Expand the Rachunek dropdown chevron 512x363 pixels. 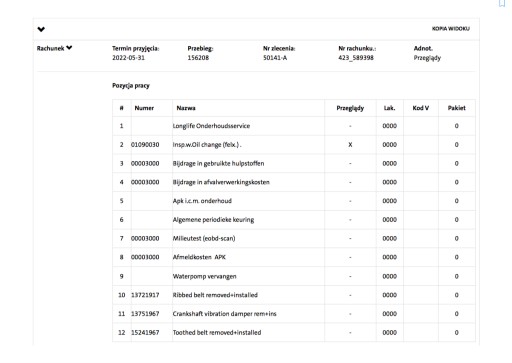(69, 48)
